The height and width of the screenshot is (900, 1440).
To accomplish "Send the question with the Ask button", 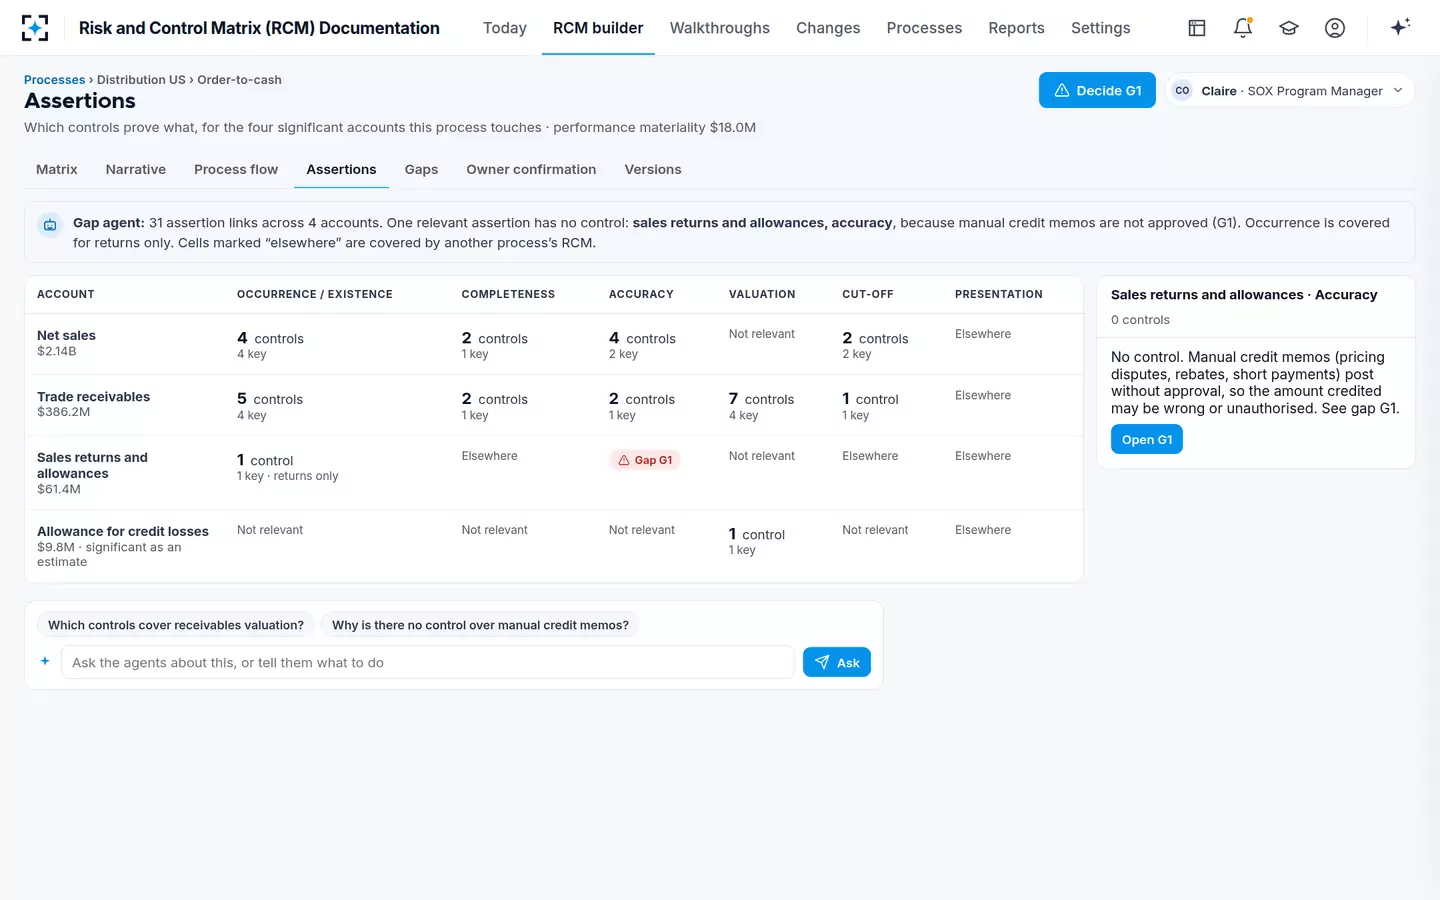I will 837,662.
